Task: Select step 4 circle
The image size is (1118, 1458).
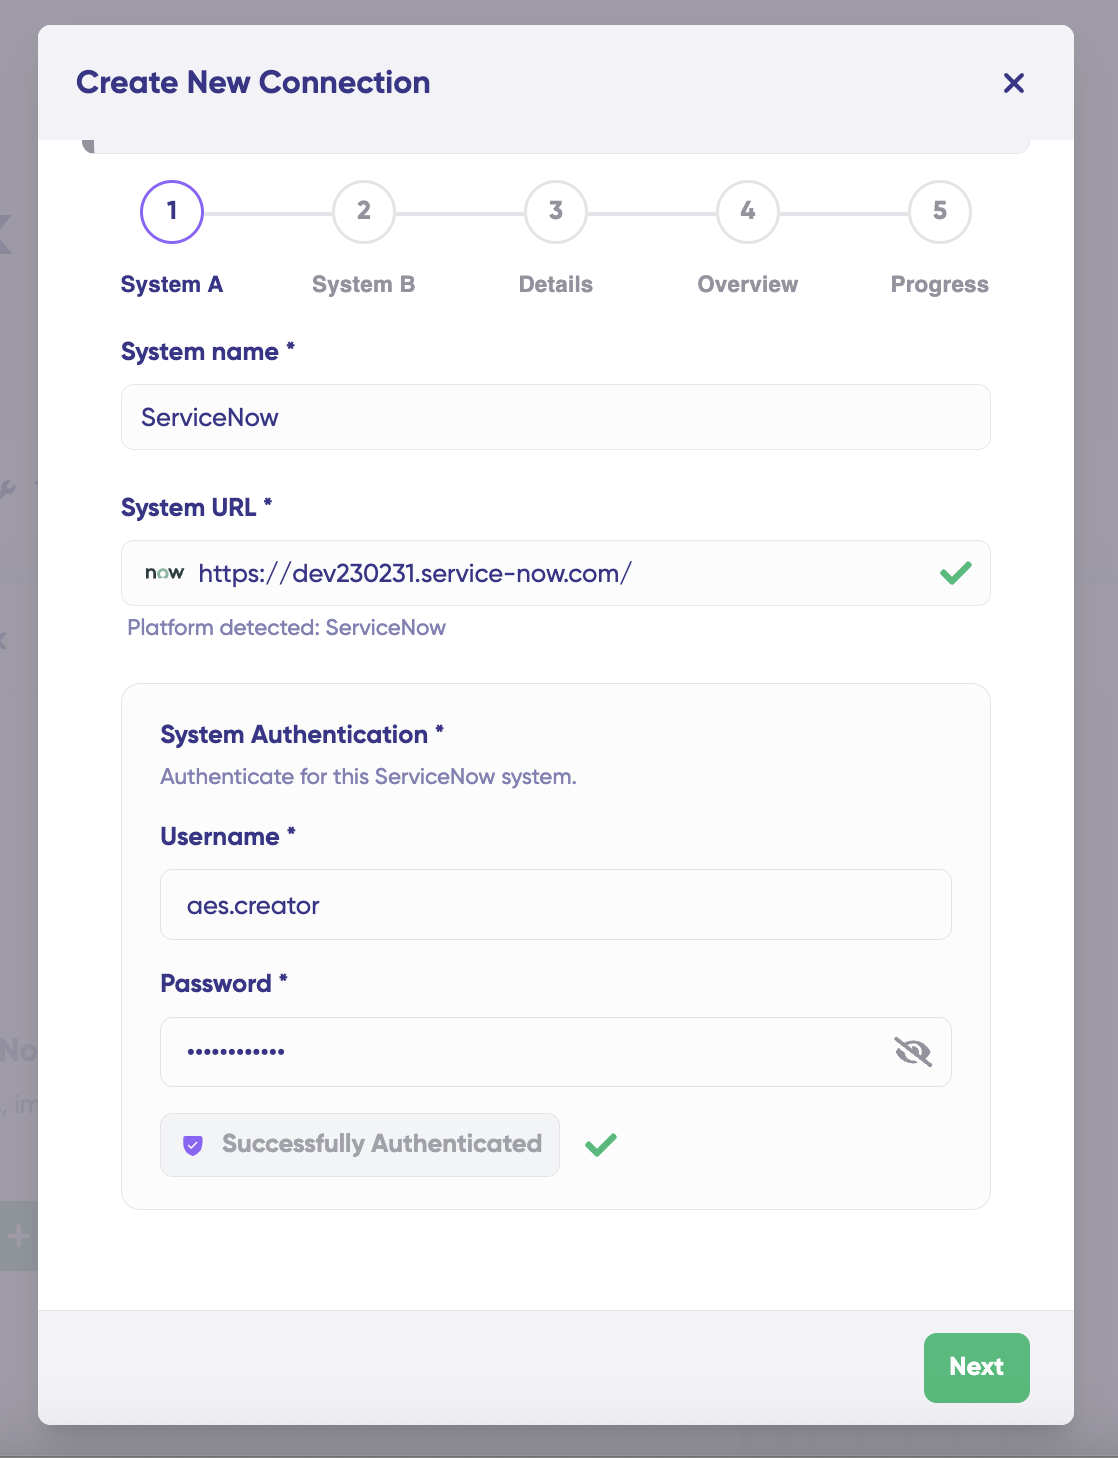Action: click(x=748, y=212)
